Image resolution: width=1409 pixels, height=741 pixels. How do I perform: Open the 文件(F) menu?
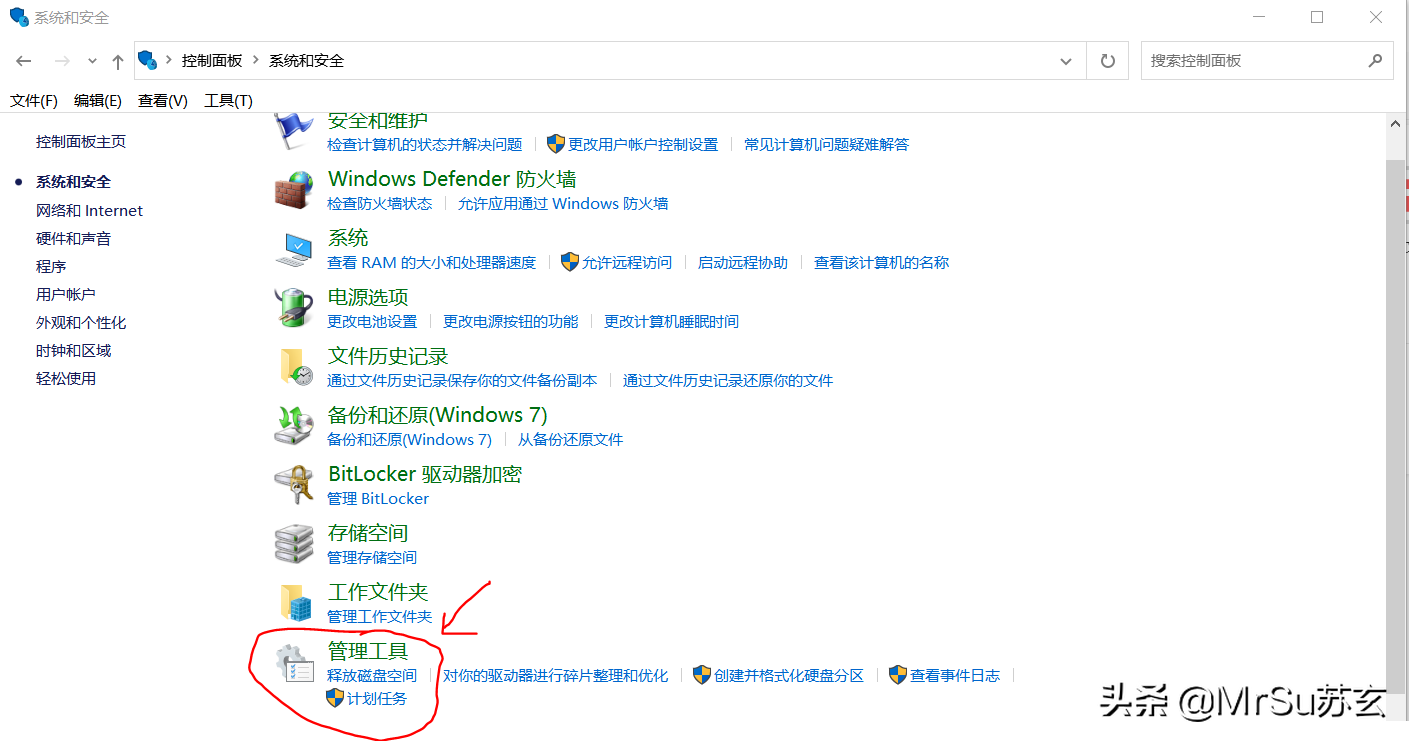pyautogui.click(x=34, y=100)
